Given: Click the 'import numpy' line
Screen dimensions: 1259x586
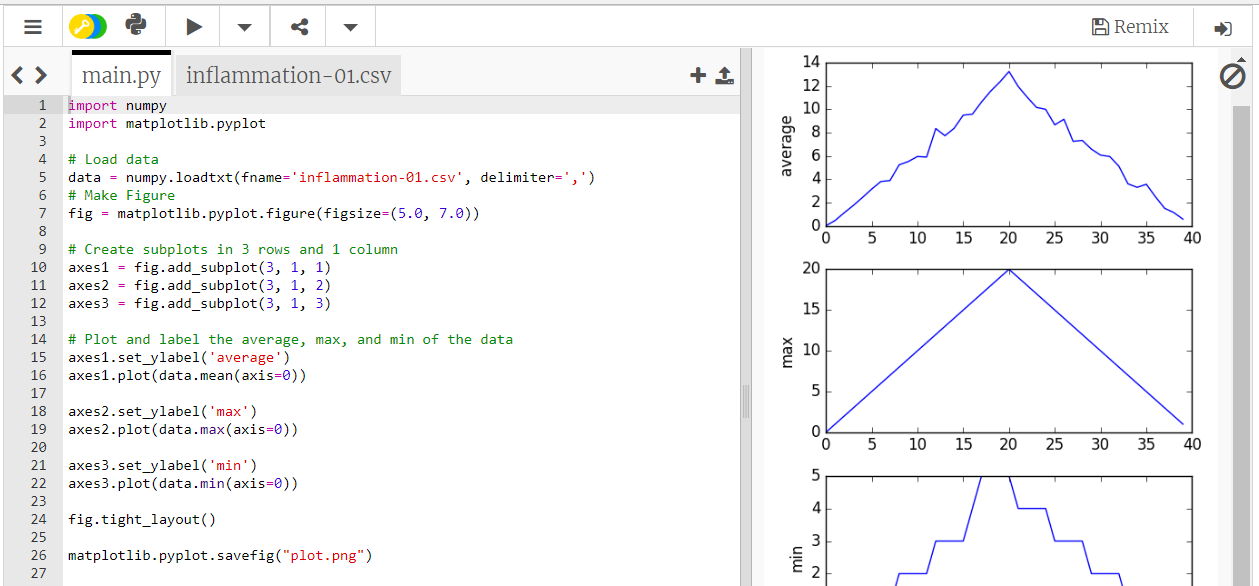Looking at the screenshot, I should [x=117, y=105].
